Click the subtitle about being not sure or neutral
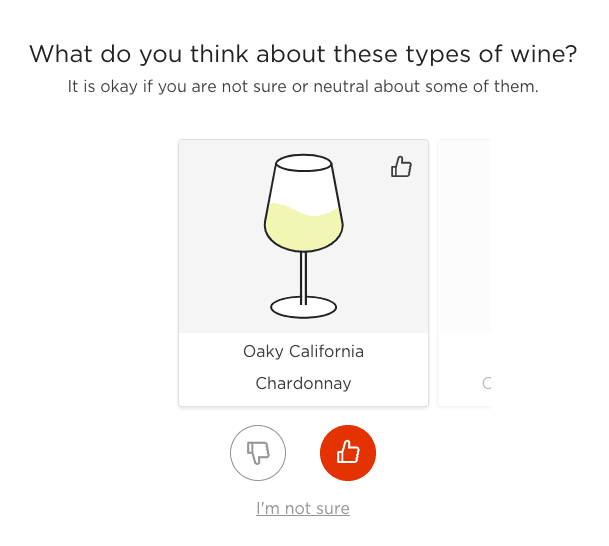 point(303,87)
